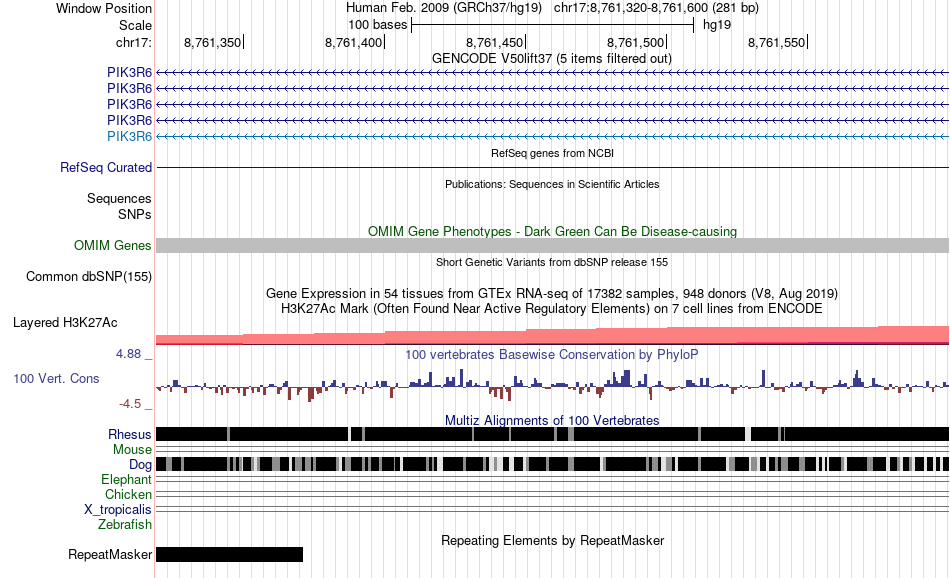Click the 8,761,350 ruler position
The image size is (950, 578).
(x=213, y=42)
